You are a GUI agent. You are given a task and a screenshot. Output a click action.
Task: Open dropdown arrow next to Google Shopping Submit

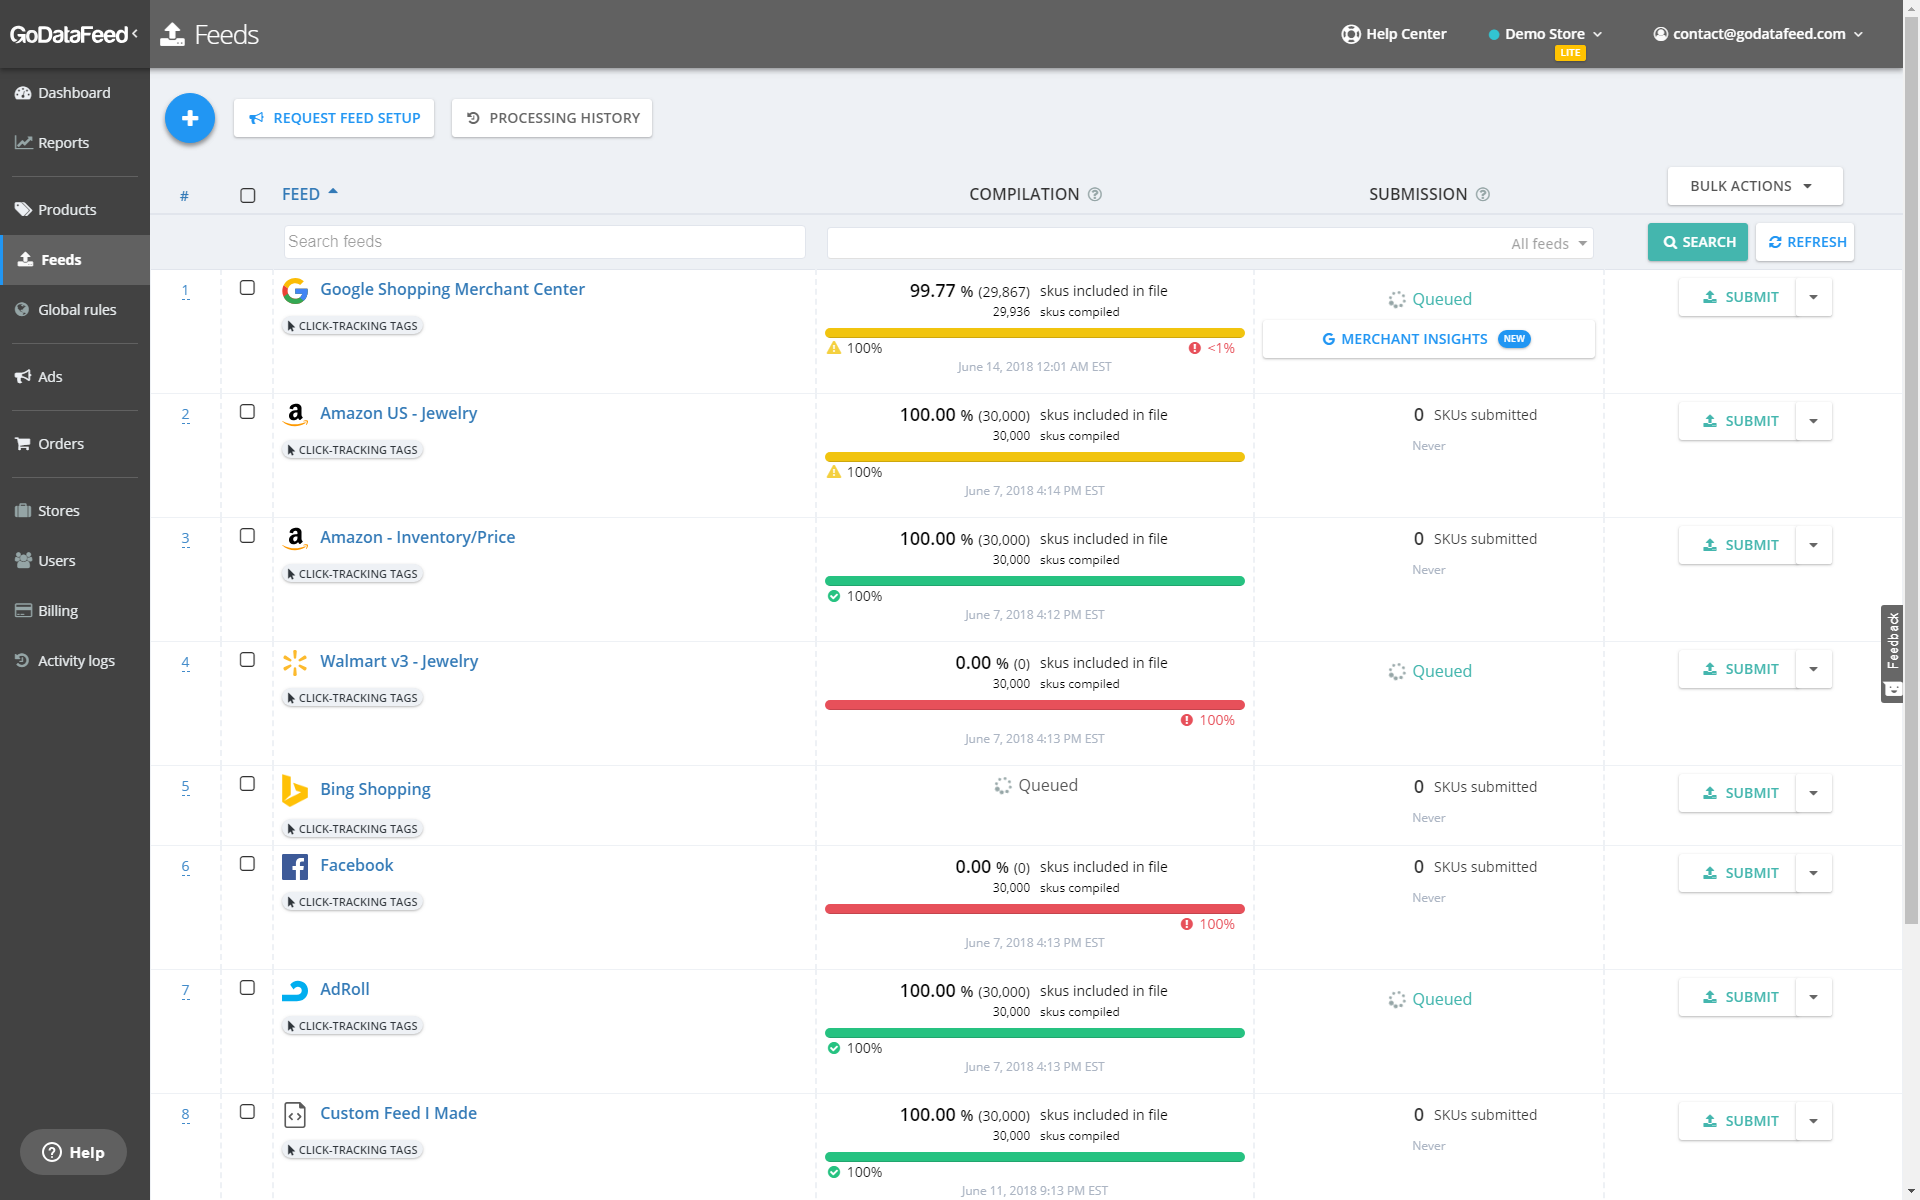pos(1813,297)
